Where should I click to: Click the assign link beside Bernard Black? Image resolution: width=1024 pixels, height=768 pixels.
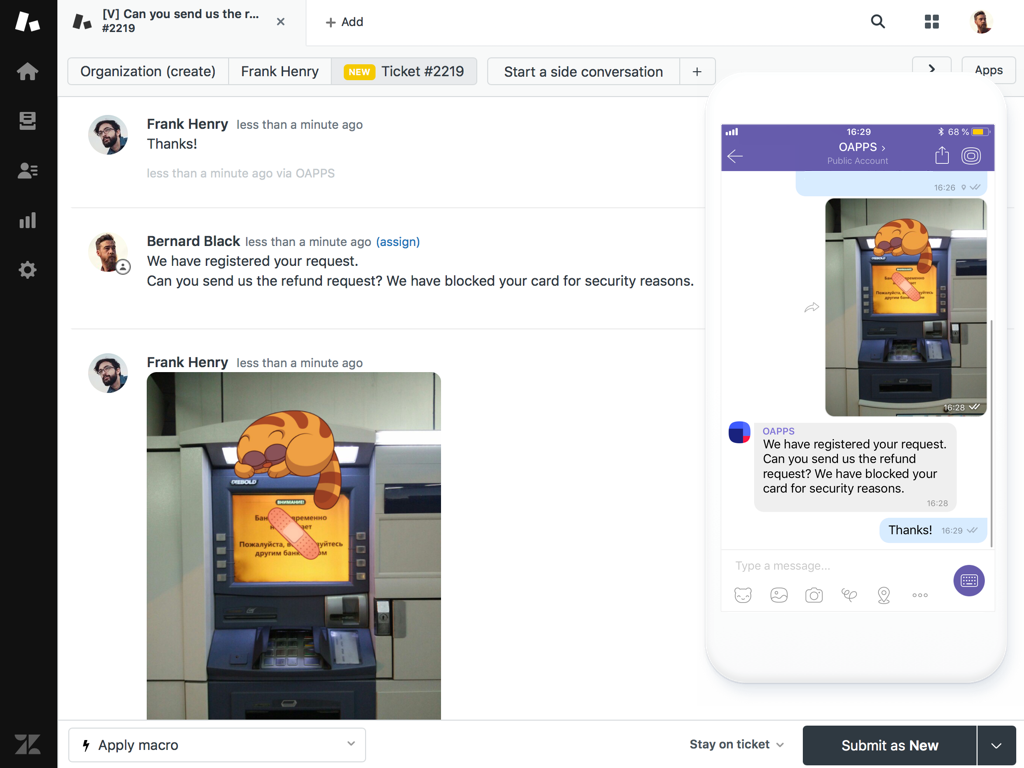(x=398, y=242)
